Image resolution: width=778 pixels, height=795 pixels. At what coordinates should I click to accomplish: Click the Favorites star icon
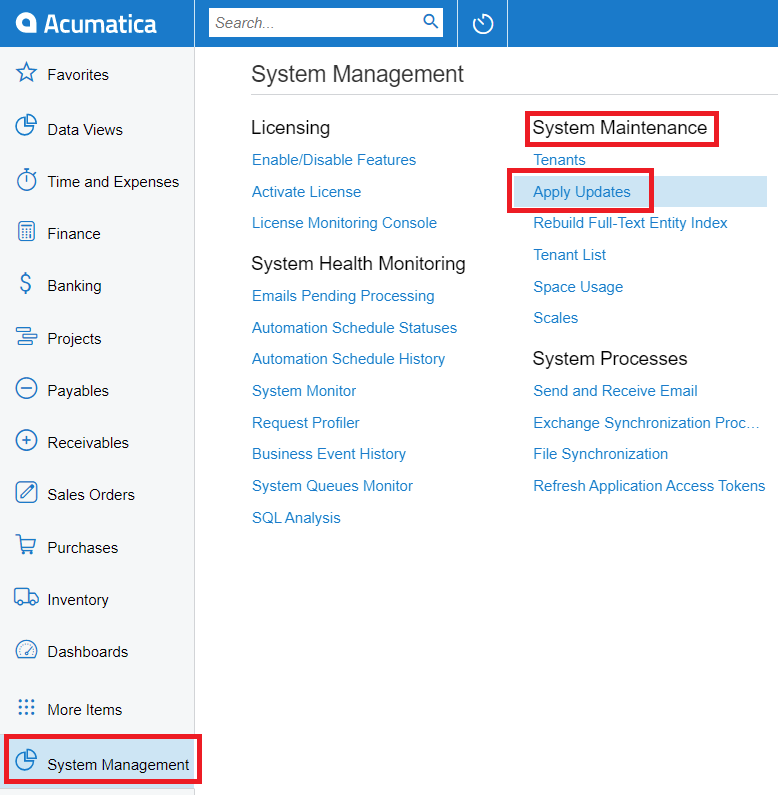click(26, 73)
